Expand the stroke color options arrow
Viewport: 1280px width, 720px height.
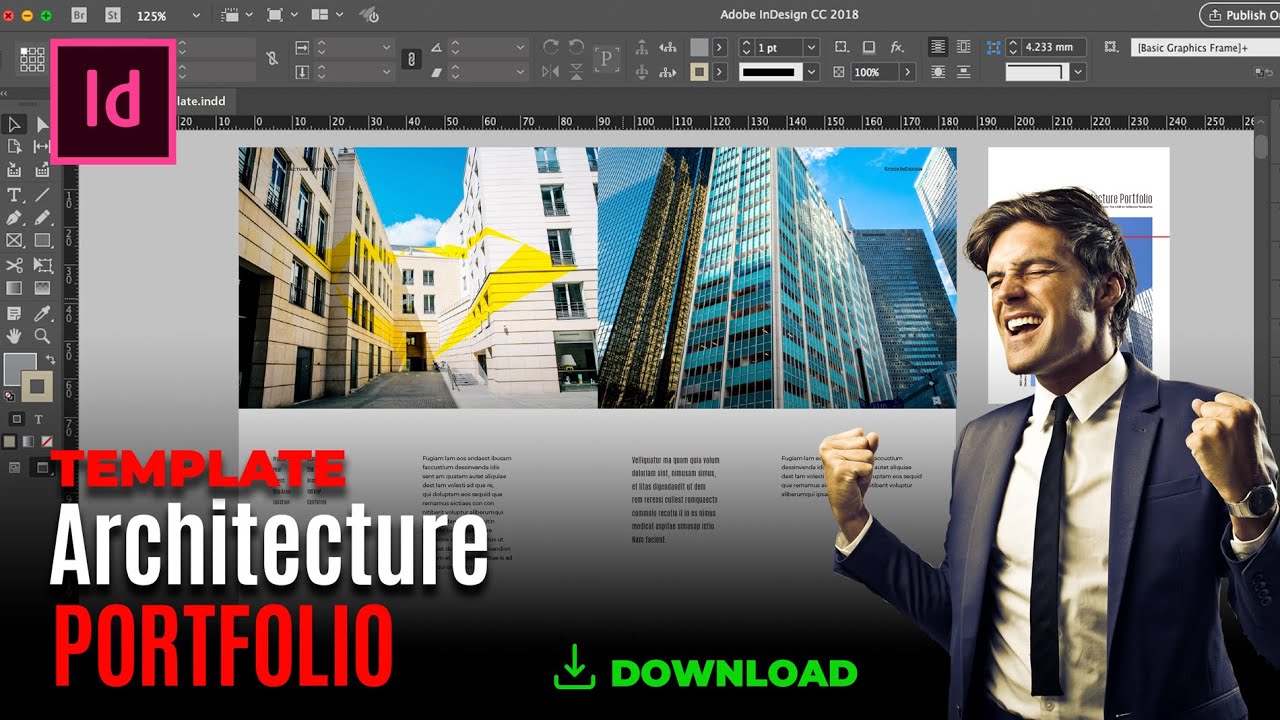click(719, 72)
